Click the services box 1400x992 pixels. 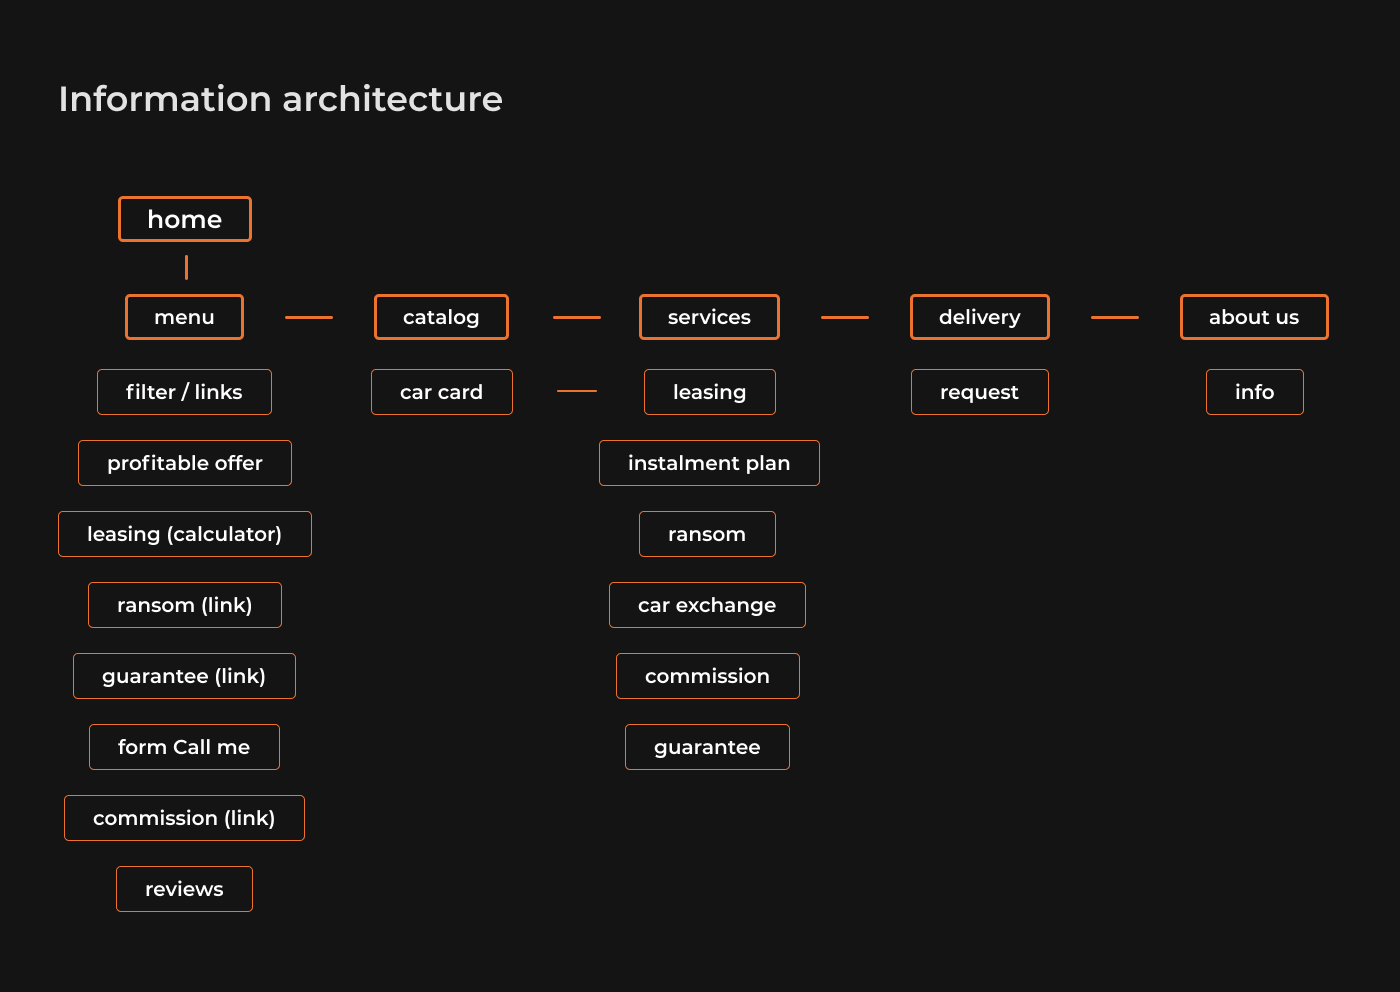click(x=709, y=317)
